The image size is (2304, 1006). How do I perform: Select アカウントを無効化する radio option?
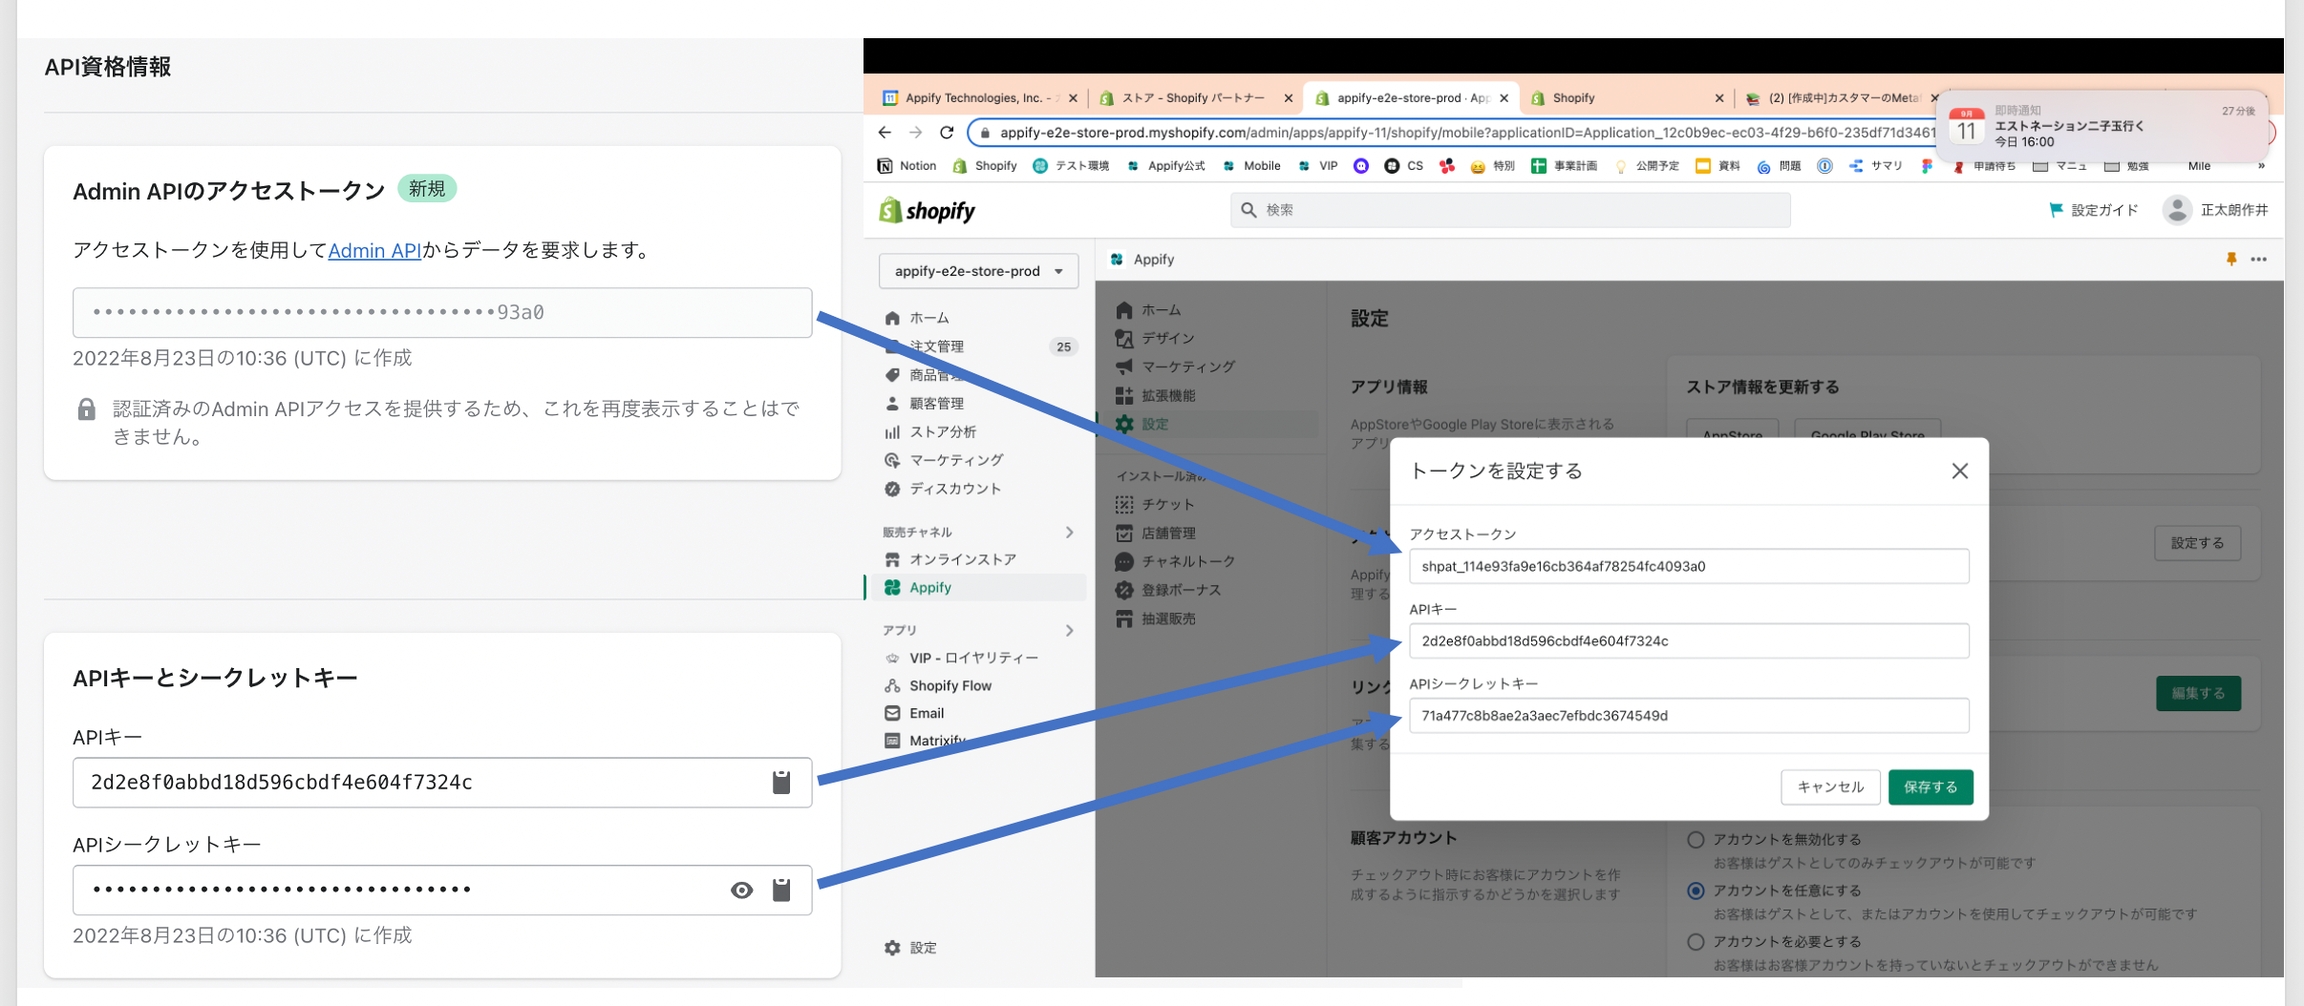[x=1695, y=840]
